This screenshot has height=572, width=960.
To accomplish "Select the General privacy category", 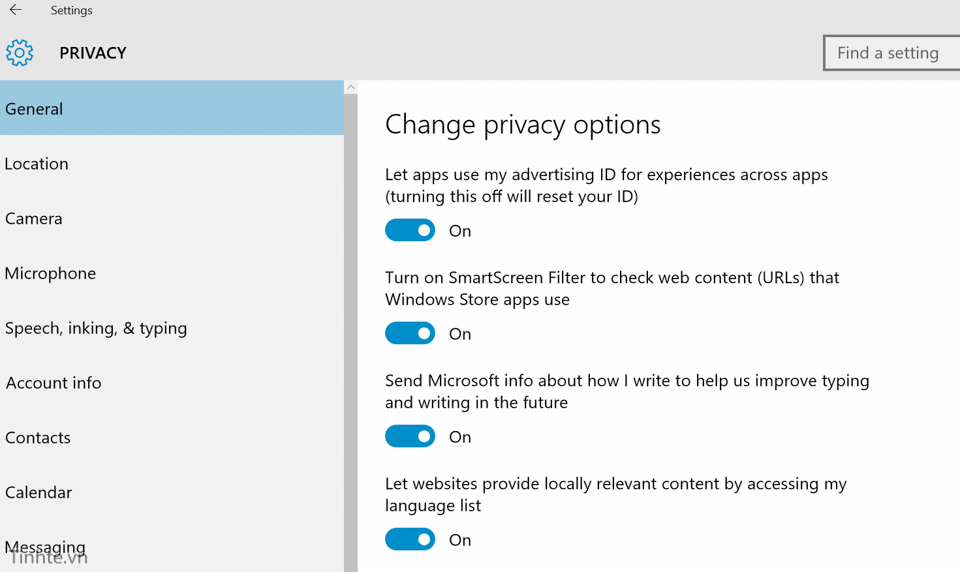I will coord(172,109).
